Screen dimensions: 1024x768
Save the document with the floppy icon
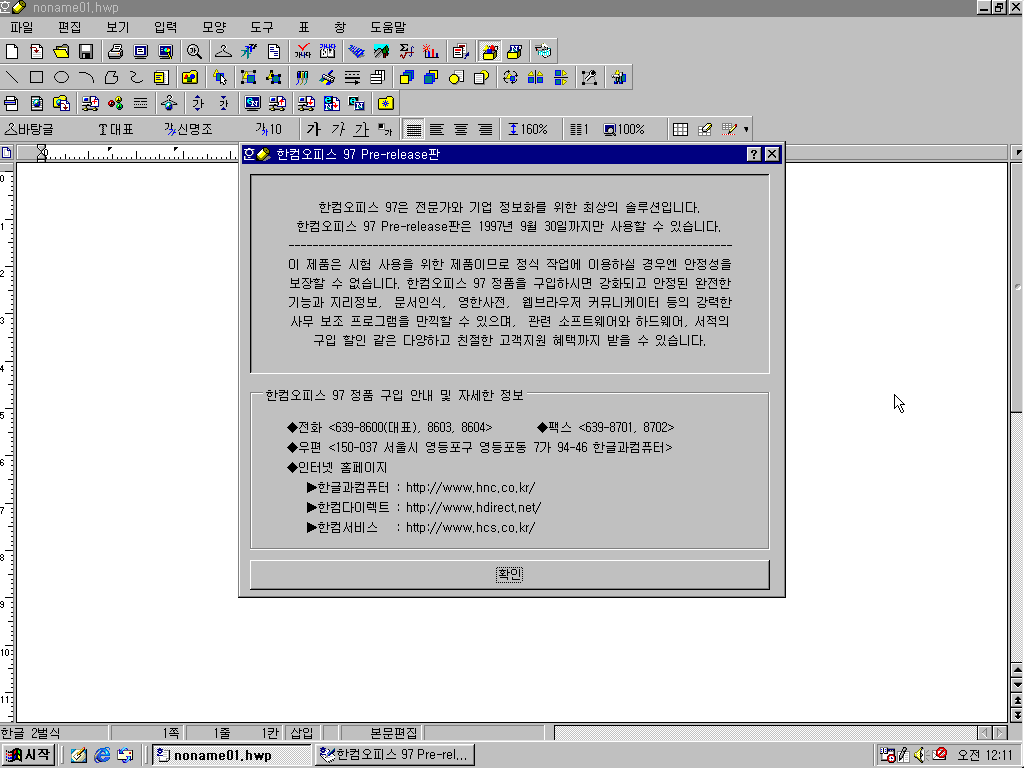86,52
